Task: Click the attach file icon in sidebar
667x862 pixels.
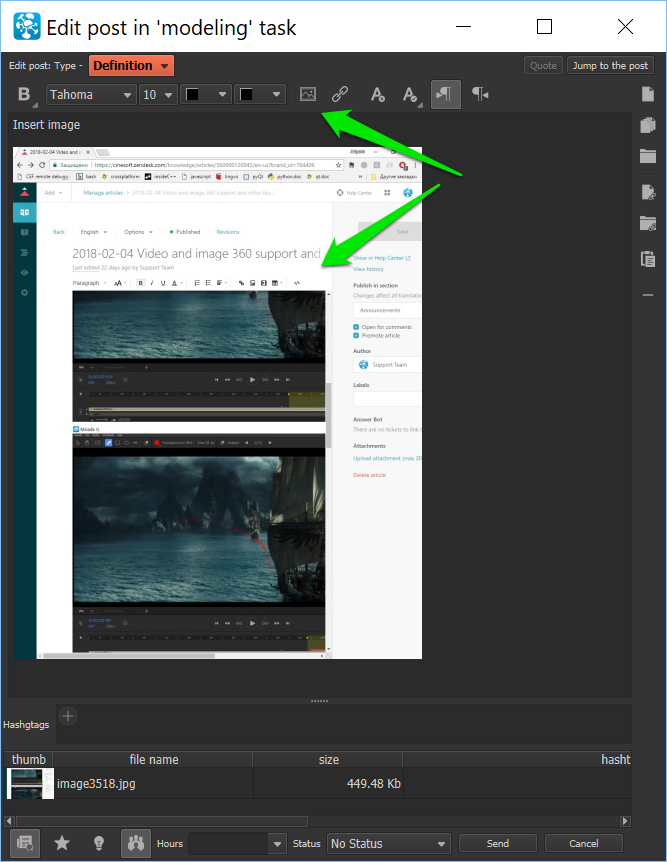Action: coord(648,94)
